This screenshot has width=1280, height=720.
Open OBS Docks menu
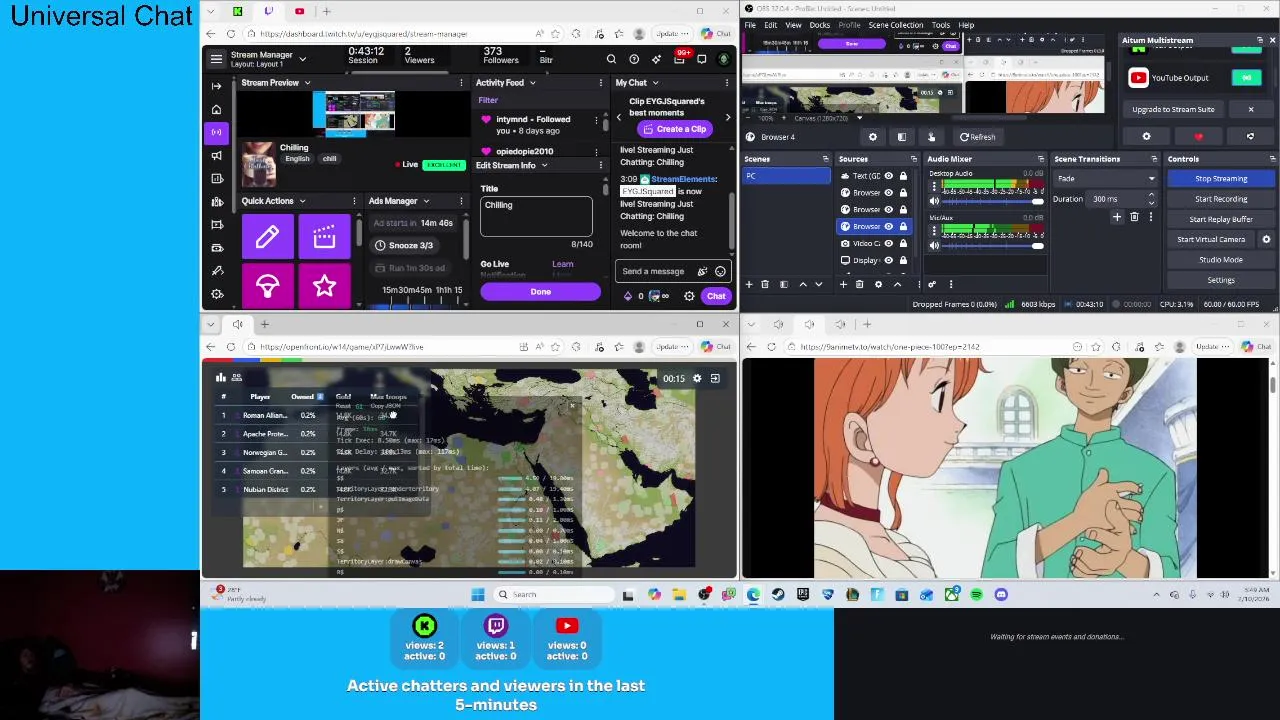coord(820,25)
